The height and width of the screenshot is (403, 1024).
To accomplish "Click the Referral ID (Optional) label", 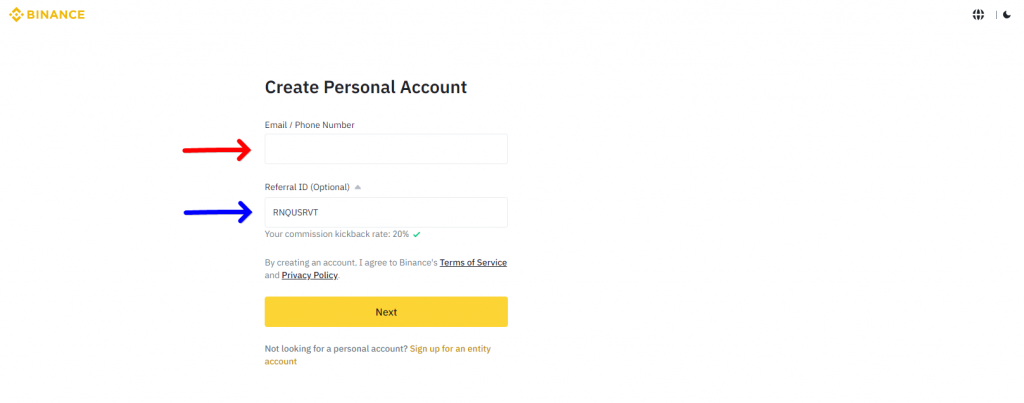I will 306,187.
